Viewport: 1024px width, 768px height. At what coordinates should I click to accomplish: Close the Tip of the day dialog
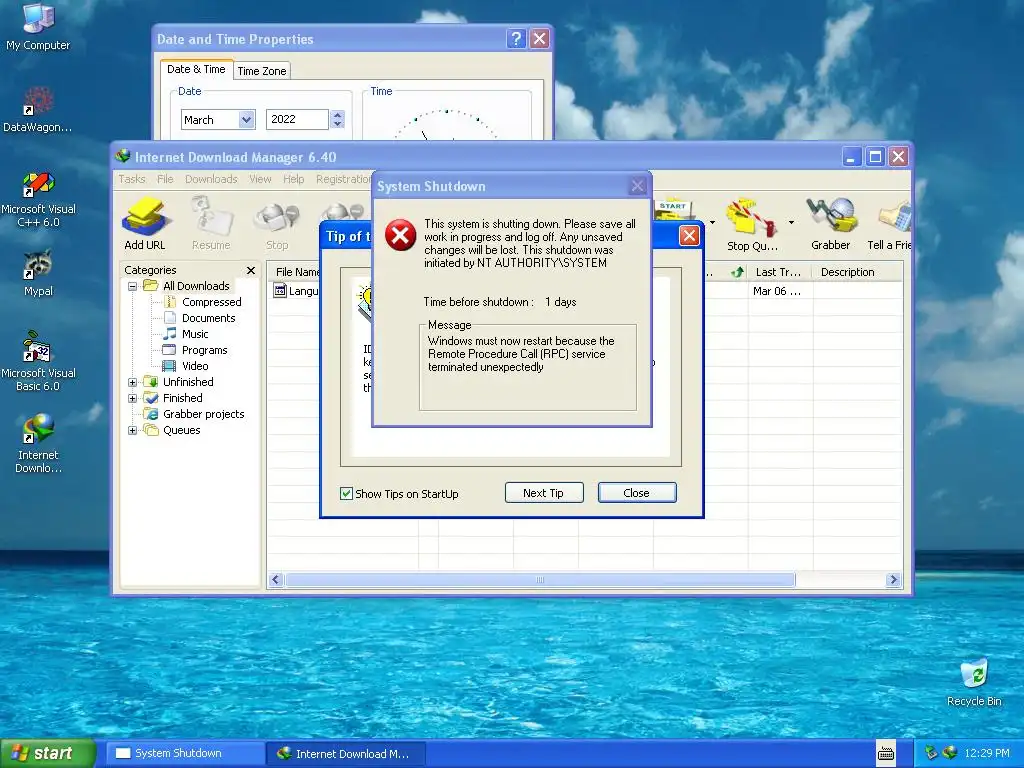689,236
